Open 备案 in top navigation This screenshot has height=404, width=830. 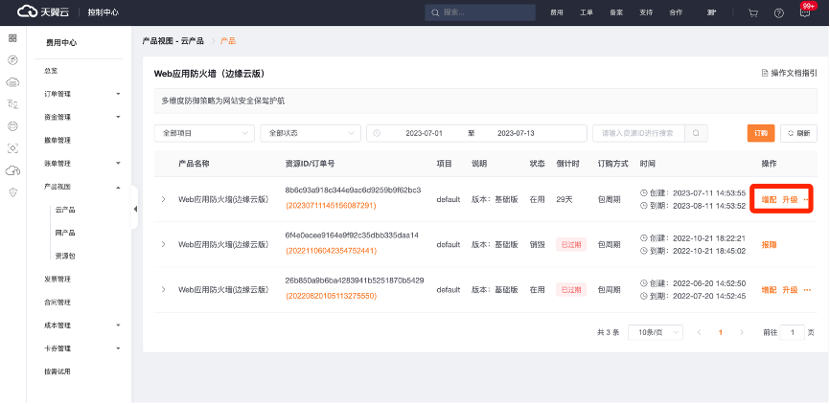tap(616, 13)
